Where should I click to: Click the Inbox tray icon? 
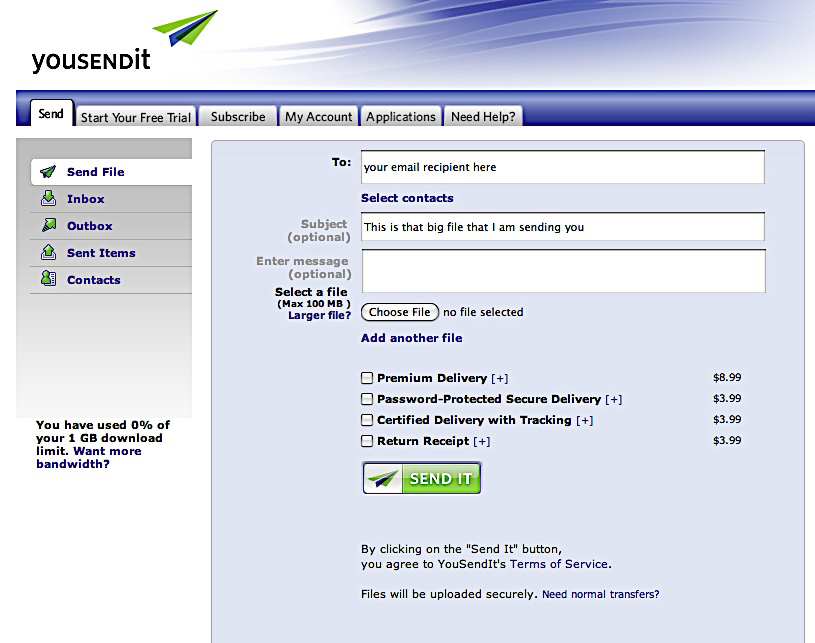tap(48, 199)
